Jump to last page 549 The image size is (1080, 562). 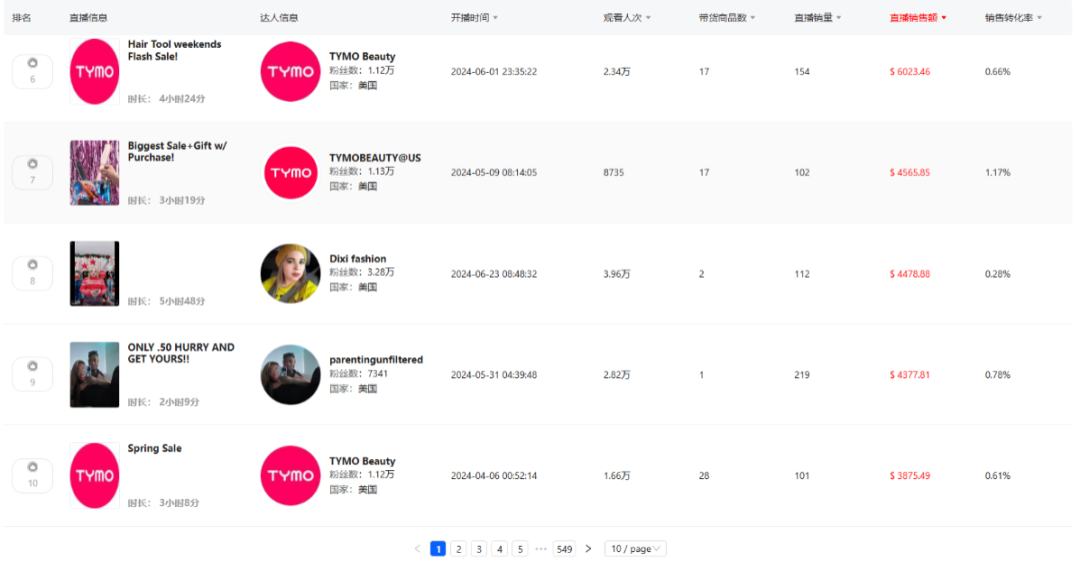(x=564, y=549)
